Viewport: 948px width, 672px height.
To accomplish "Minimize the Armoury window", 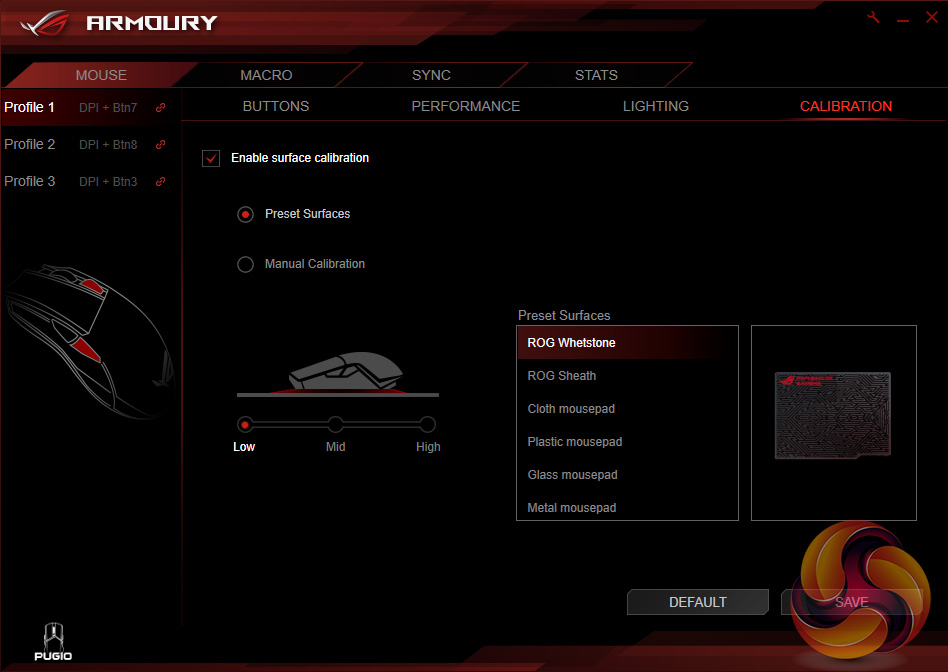I will (903, 19).
